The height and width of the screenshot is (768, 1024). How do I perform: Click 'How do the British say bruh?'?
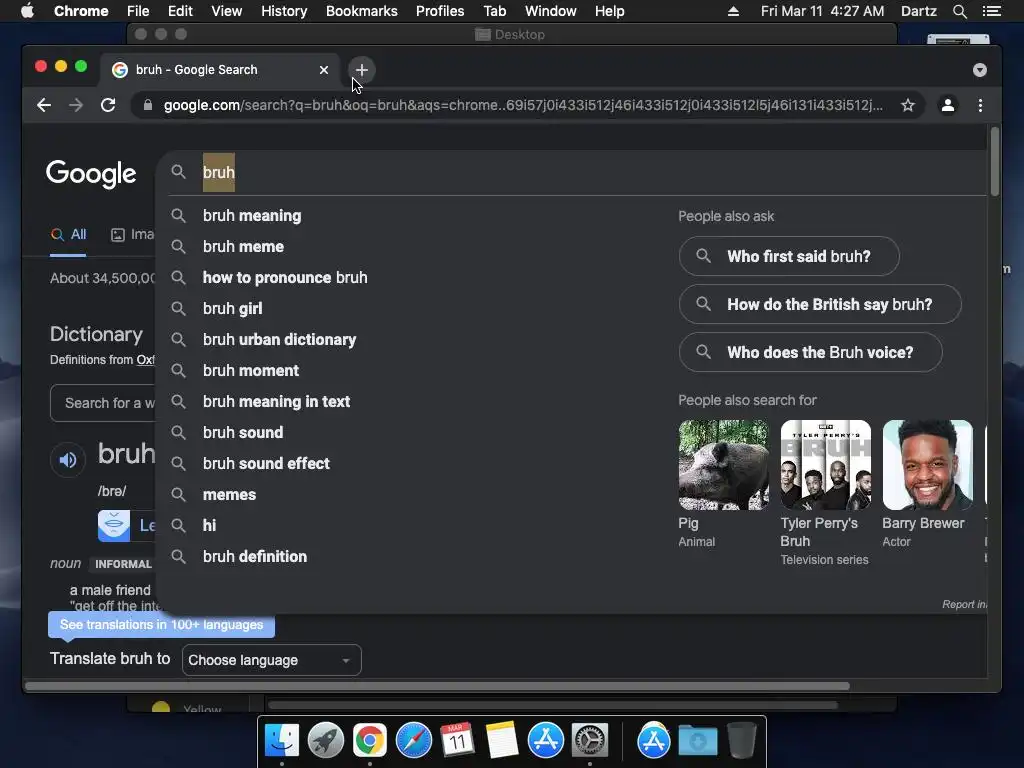click(820, 304)
